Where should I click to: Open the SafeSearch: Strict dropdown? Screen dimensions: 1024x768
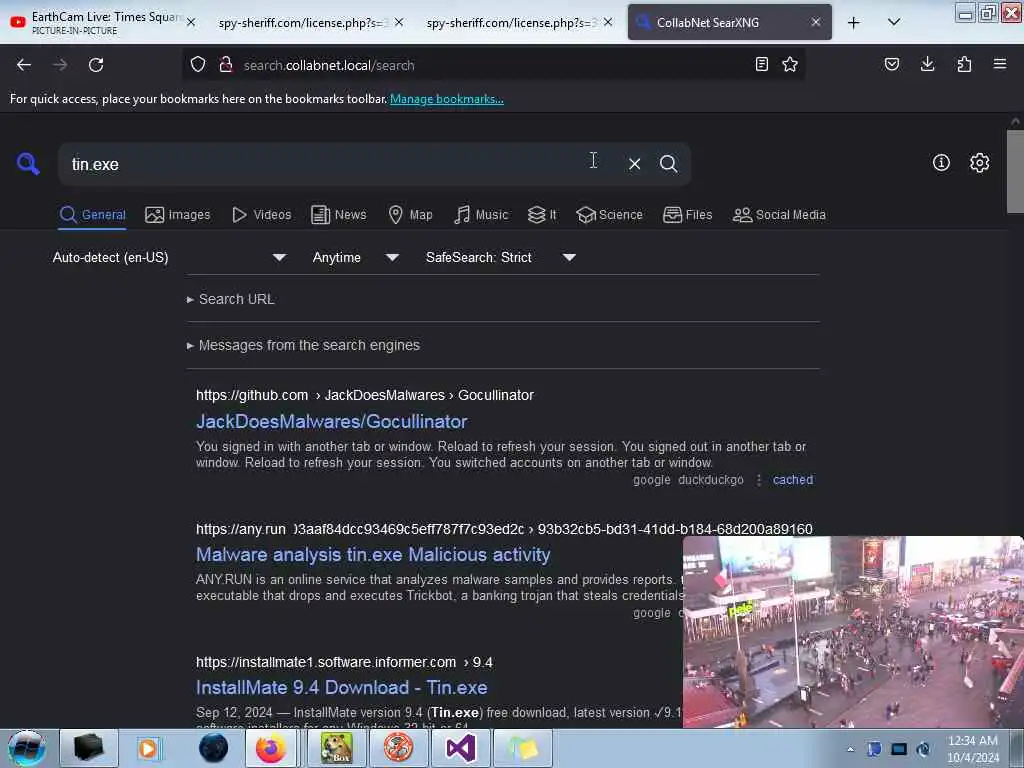point(500,257)
